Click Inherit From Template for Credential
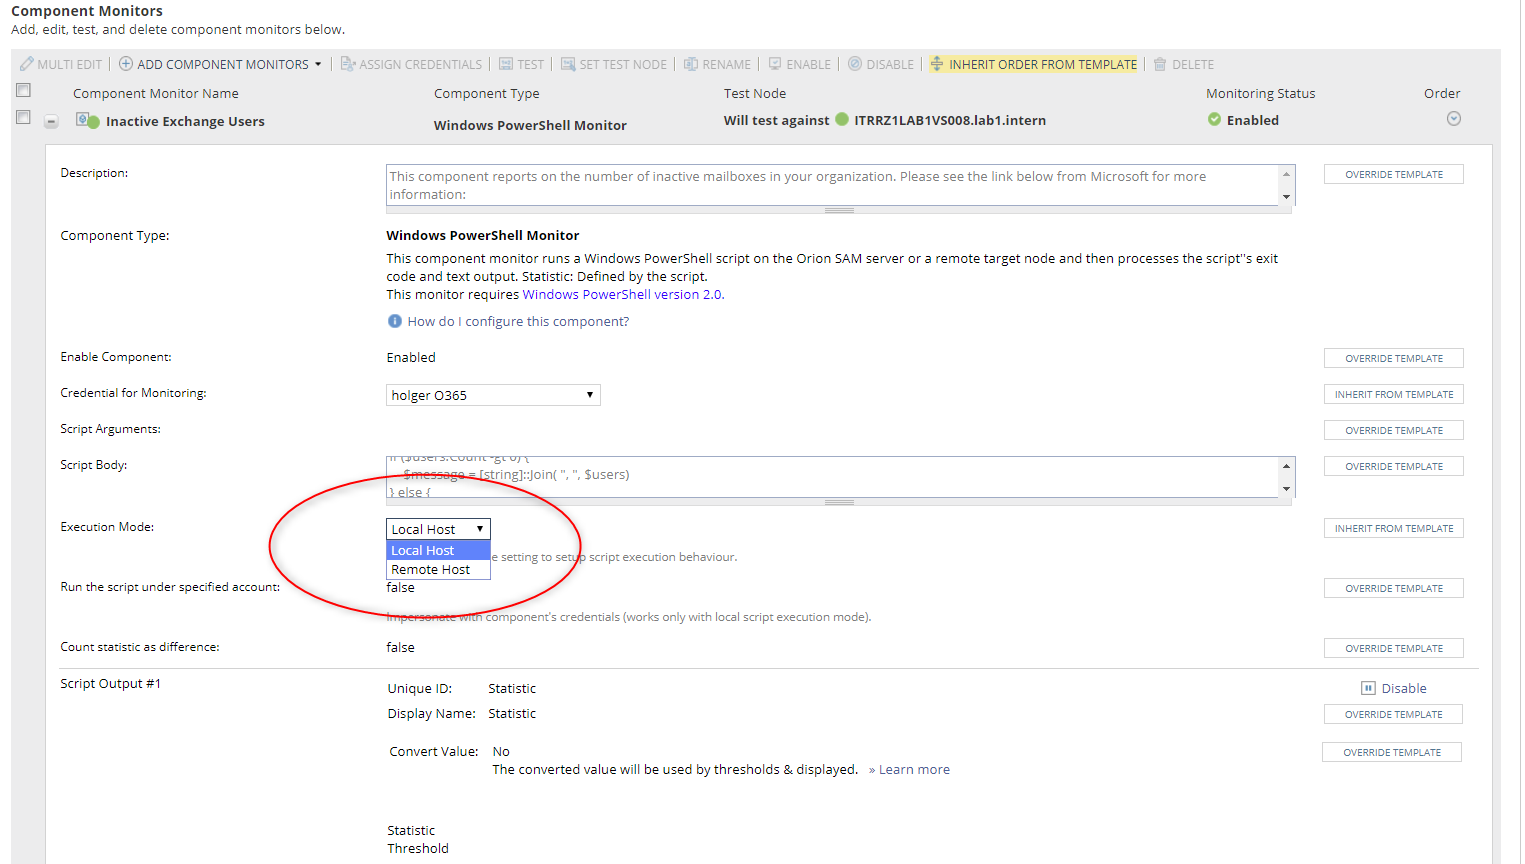 pyautogui.click(x=1393, y=394)
